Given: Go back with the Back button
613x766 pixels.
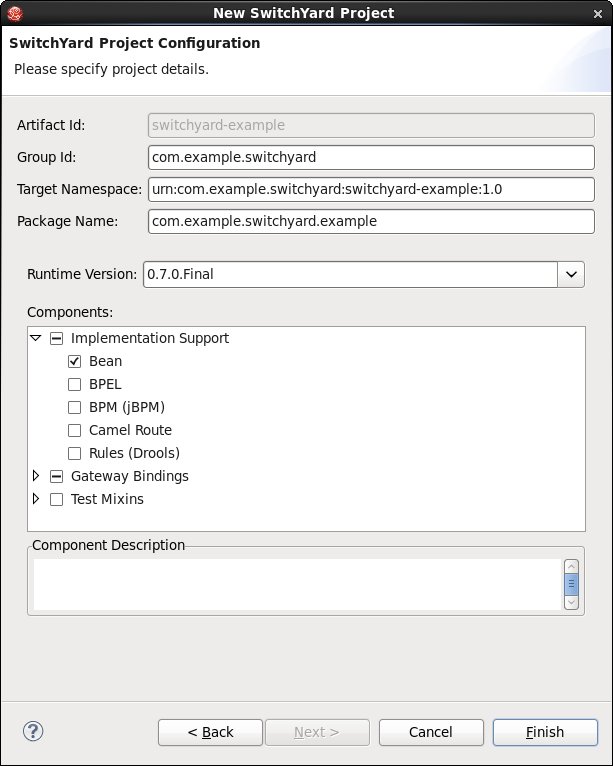Looking at the screenshot, I should pos(210,732).
